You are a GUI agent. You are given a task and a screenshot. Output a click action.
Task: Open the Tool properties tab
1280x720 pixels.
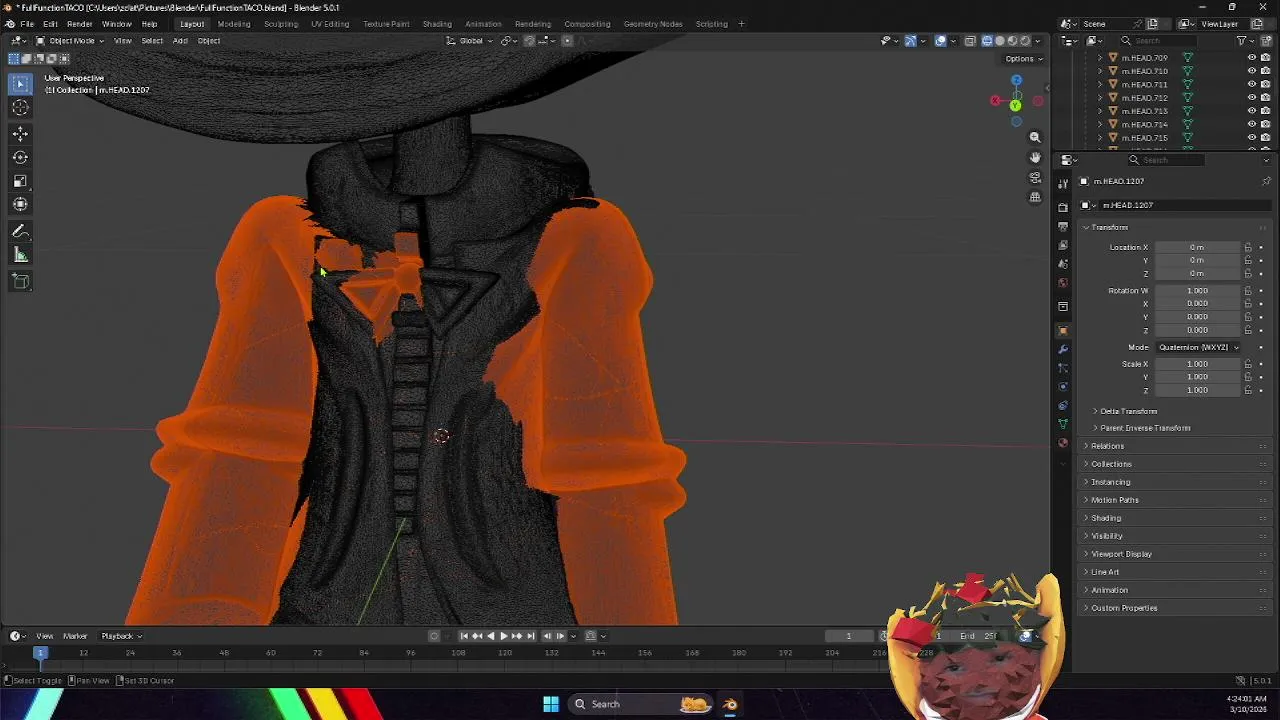click(x=1063, y=183)
